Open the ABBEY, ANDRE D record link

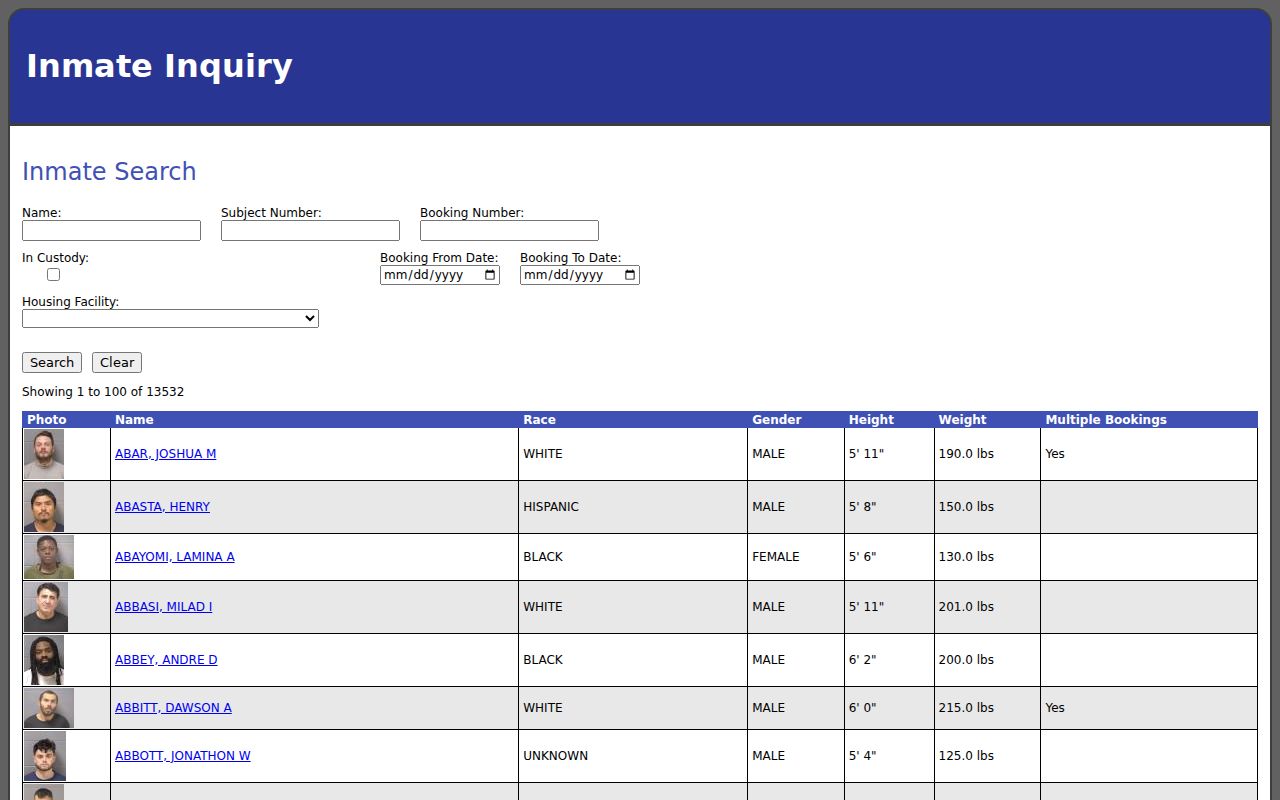click(166, 660)
